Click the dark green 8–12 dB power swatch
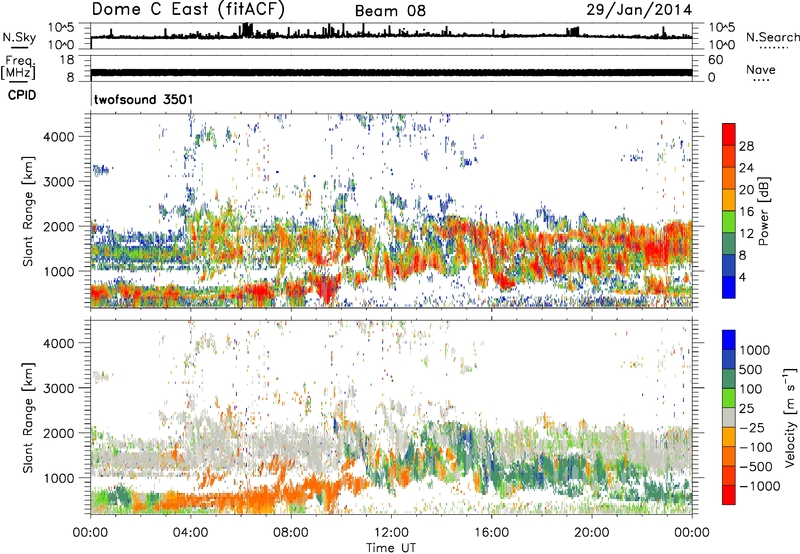Screen dimensions: 800x554 [729, 244]
